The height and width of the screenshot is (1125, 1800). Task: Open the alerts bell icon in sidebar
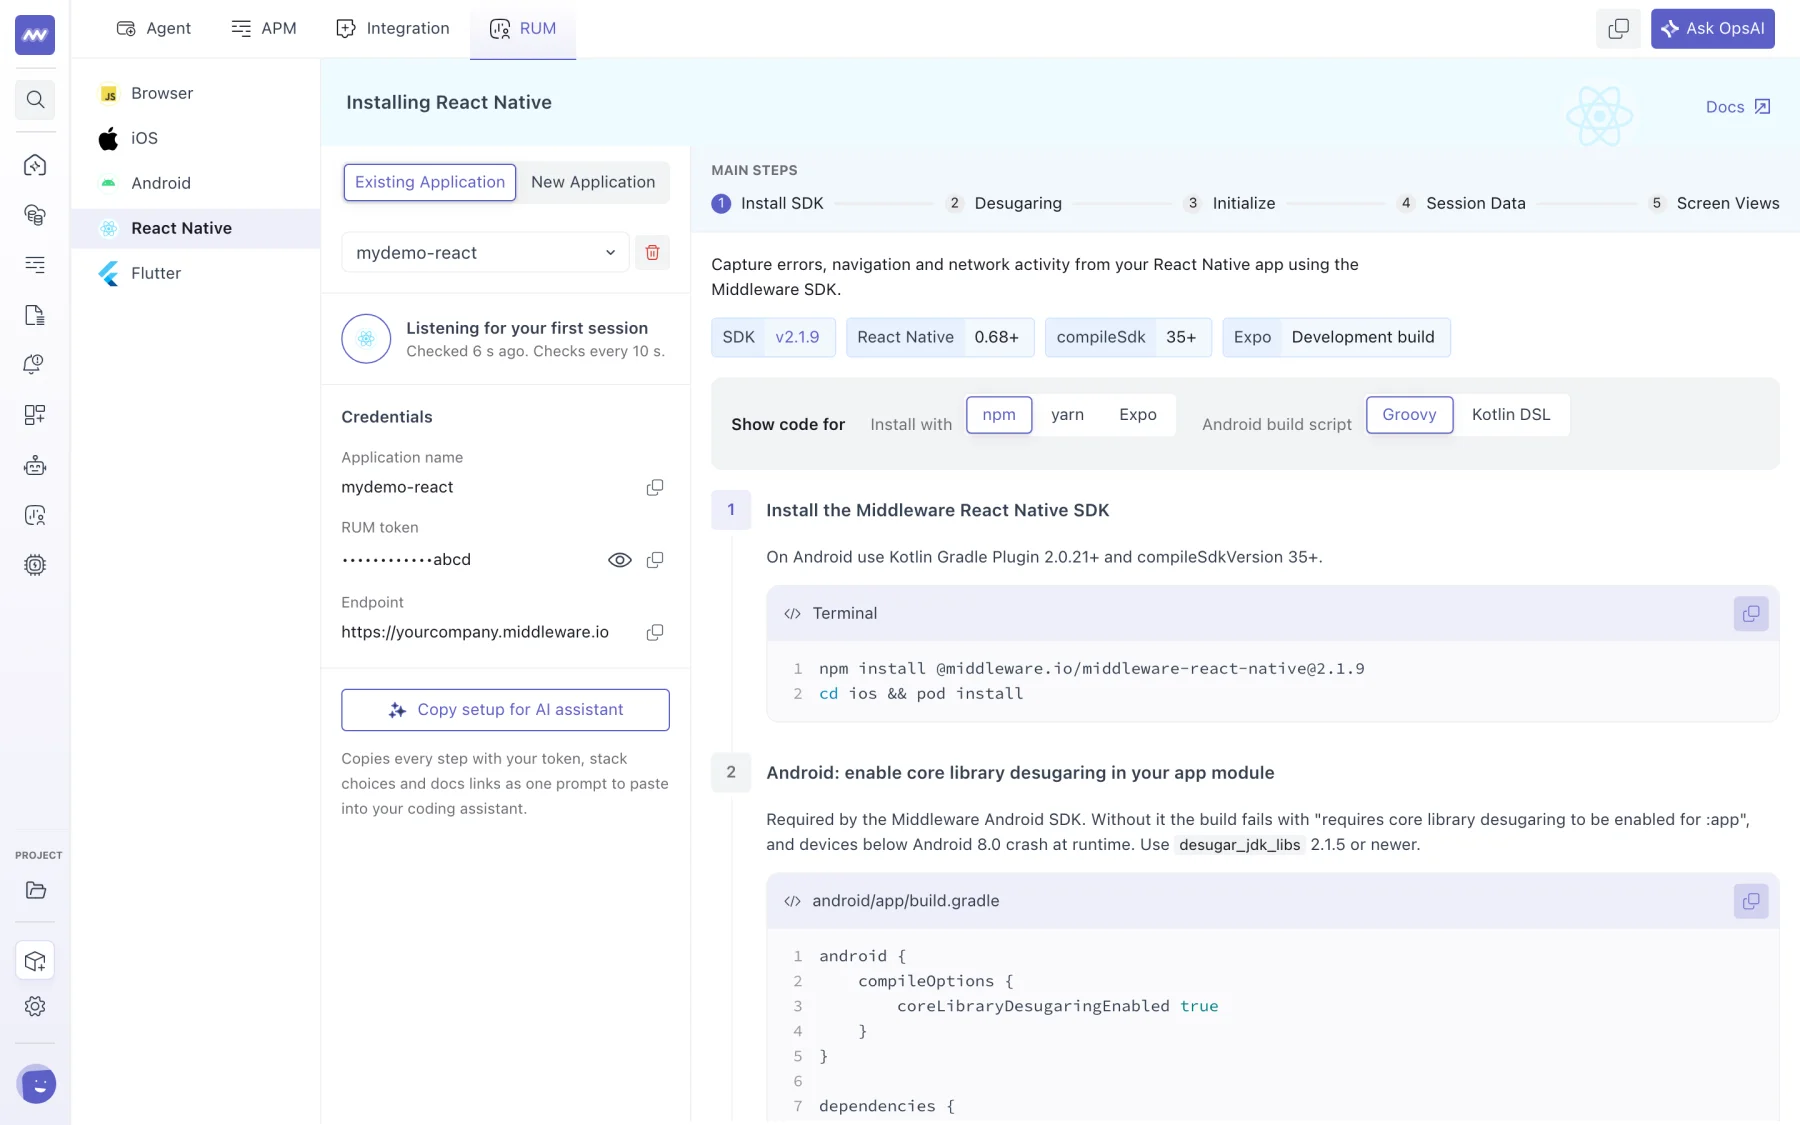tap(35, 364)
